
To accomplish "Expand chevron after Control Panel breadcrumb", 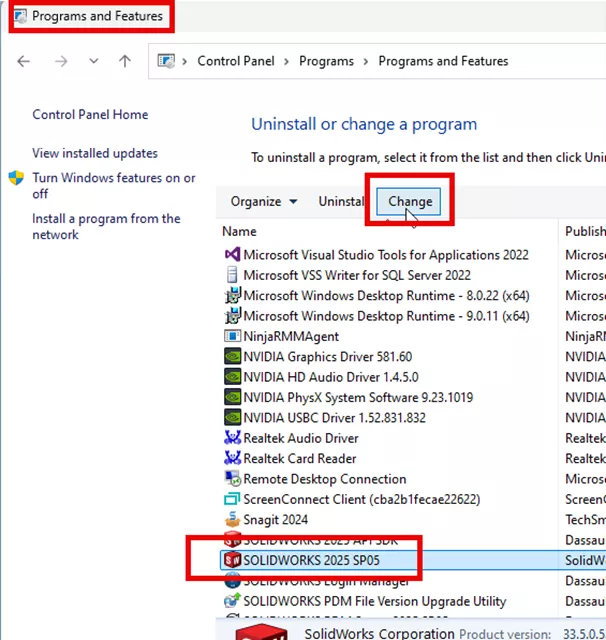I will (286, 62).
